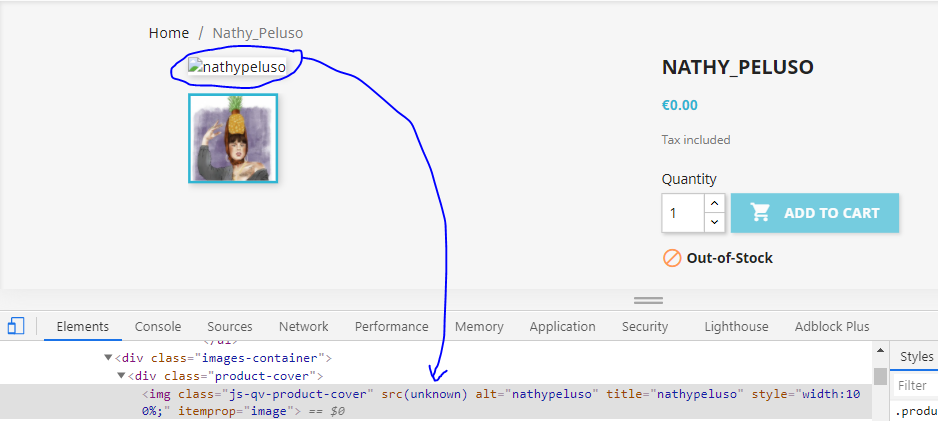Click the Styles Filter field

tap(914, 385)
